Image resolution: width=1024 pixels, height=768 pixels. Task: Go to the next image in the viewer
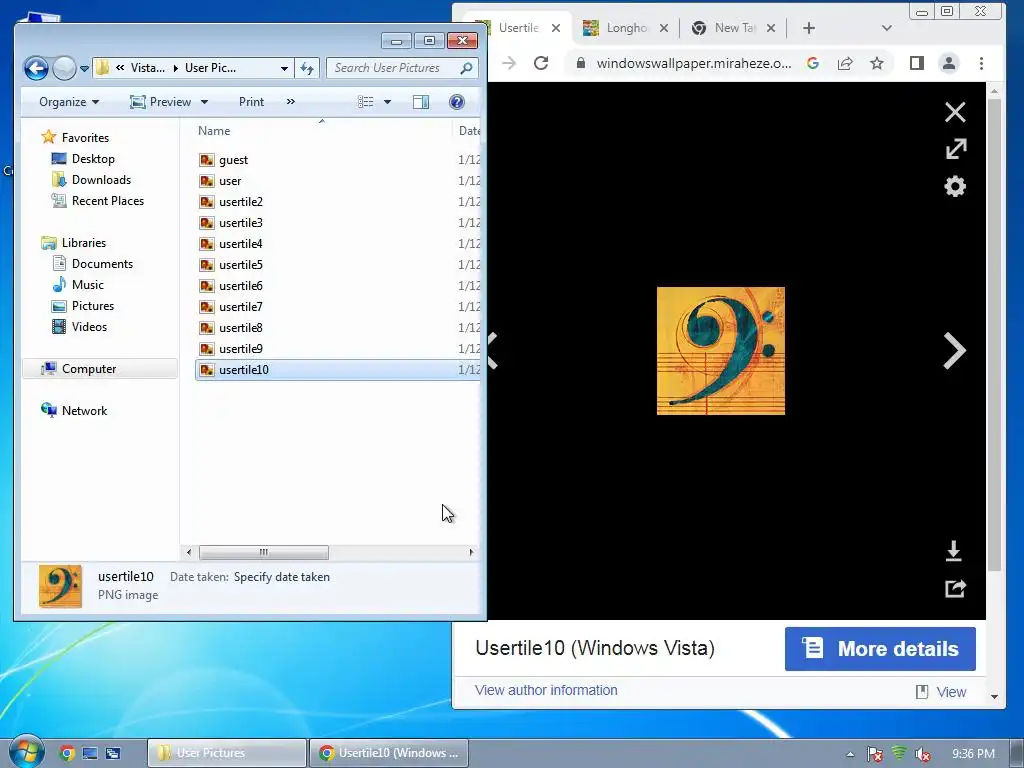click(x=954, y=351)
